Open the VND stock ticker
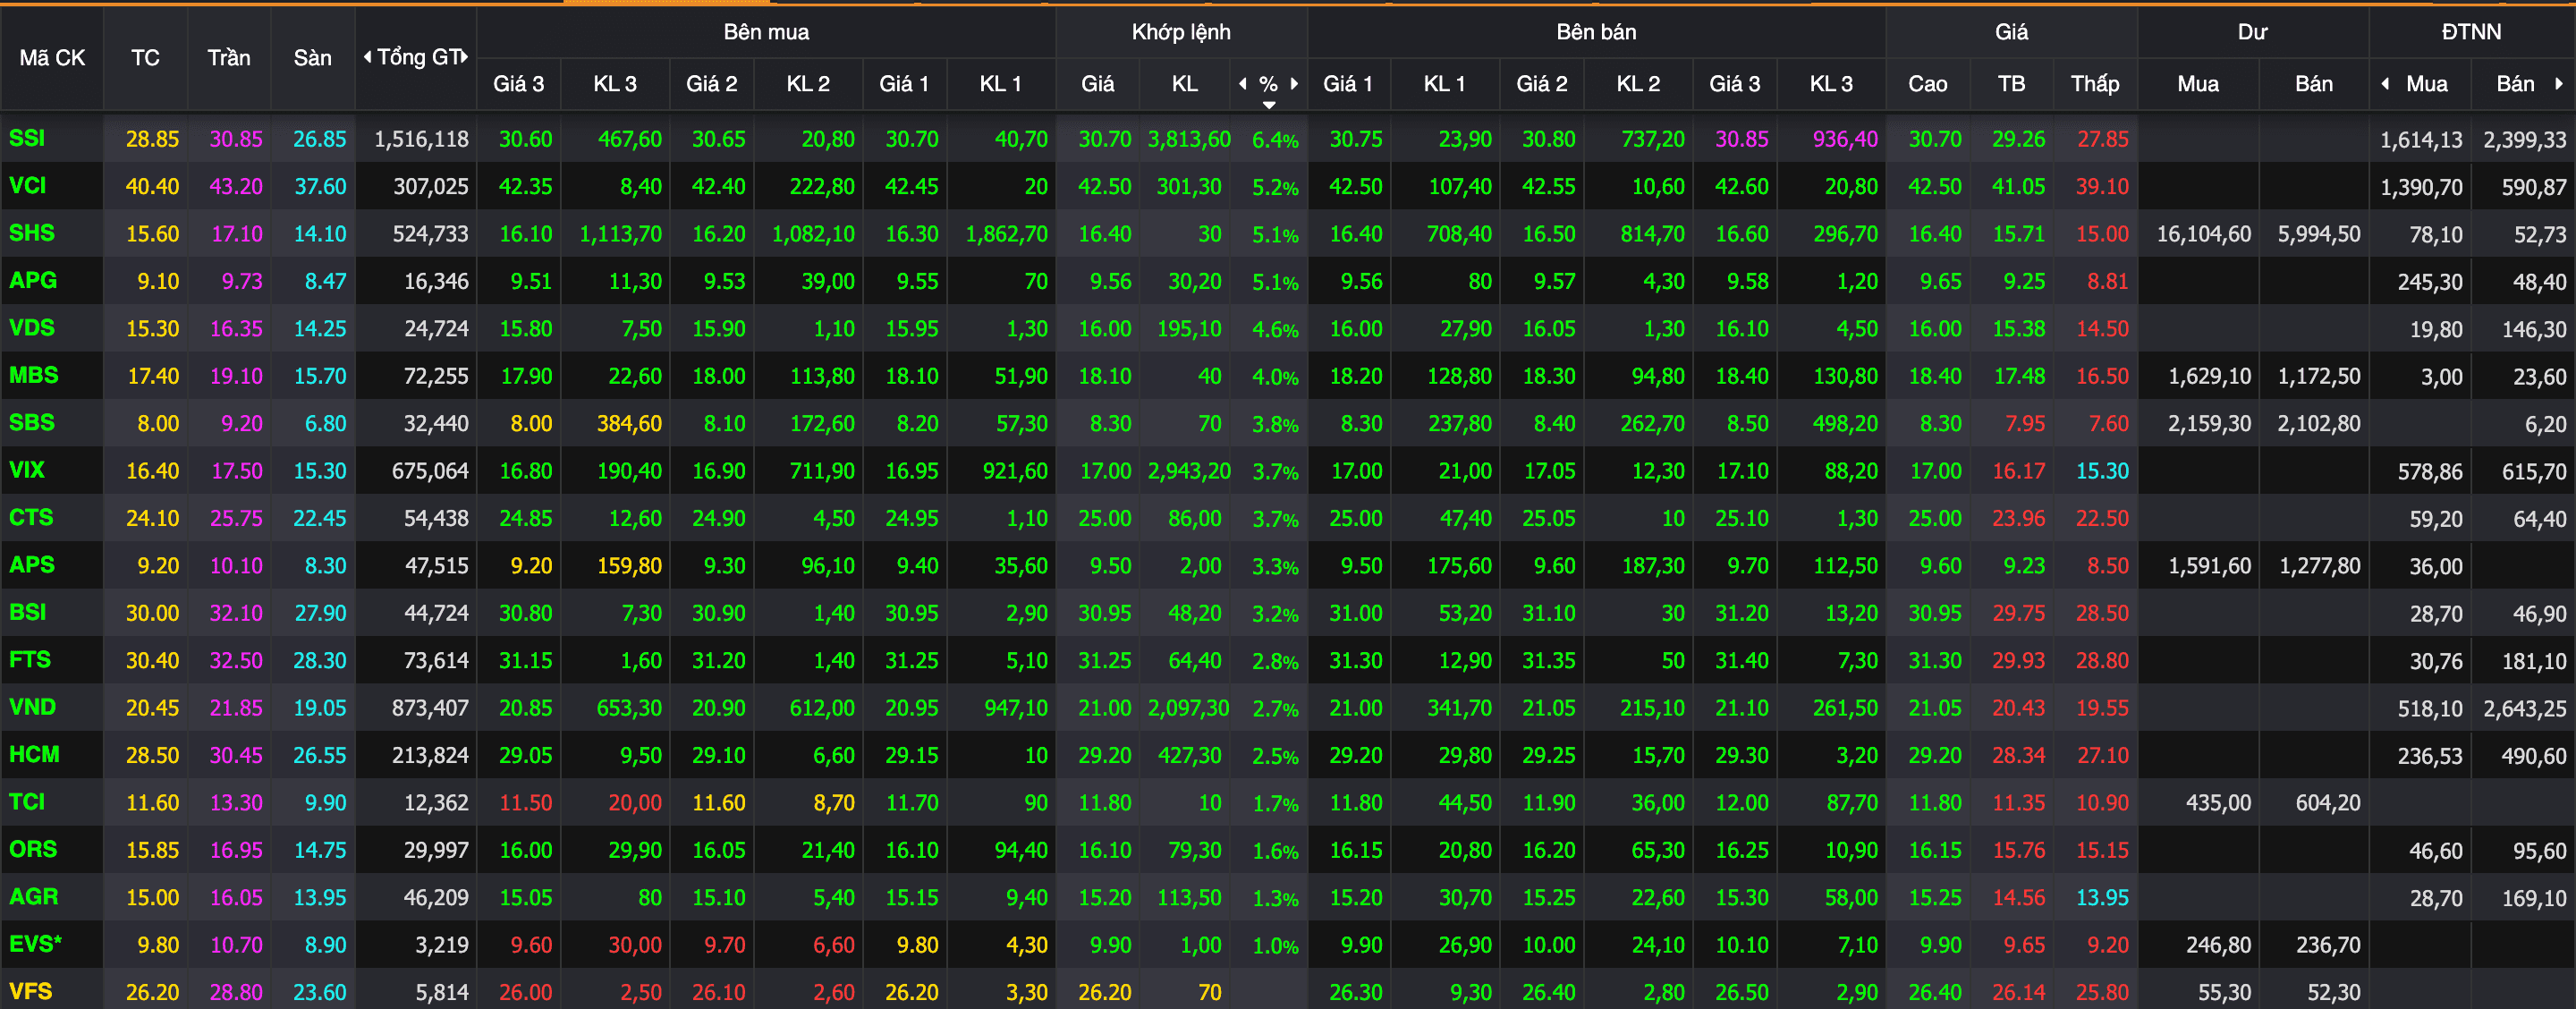 [x=32, y=706]
